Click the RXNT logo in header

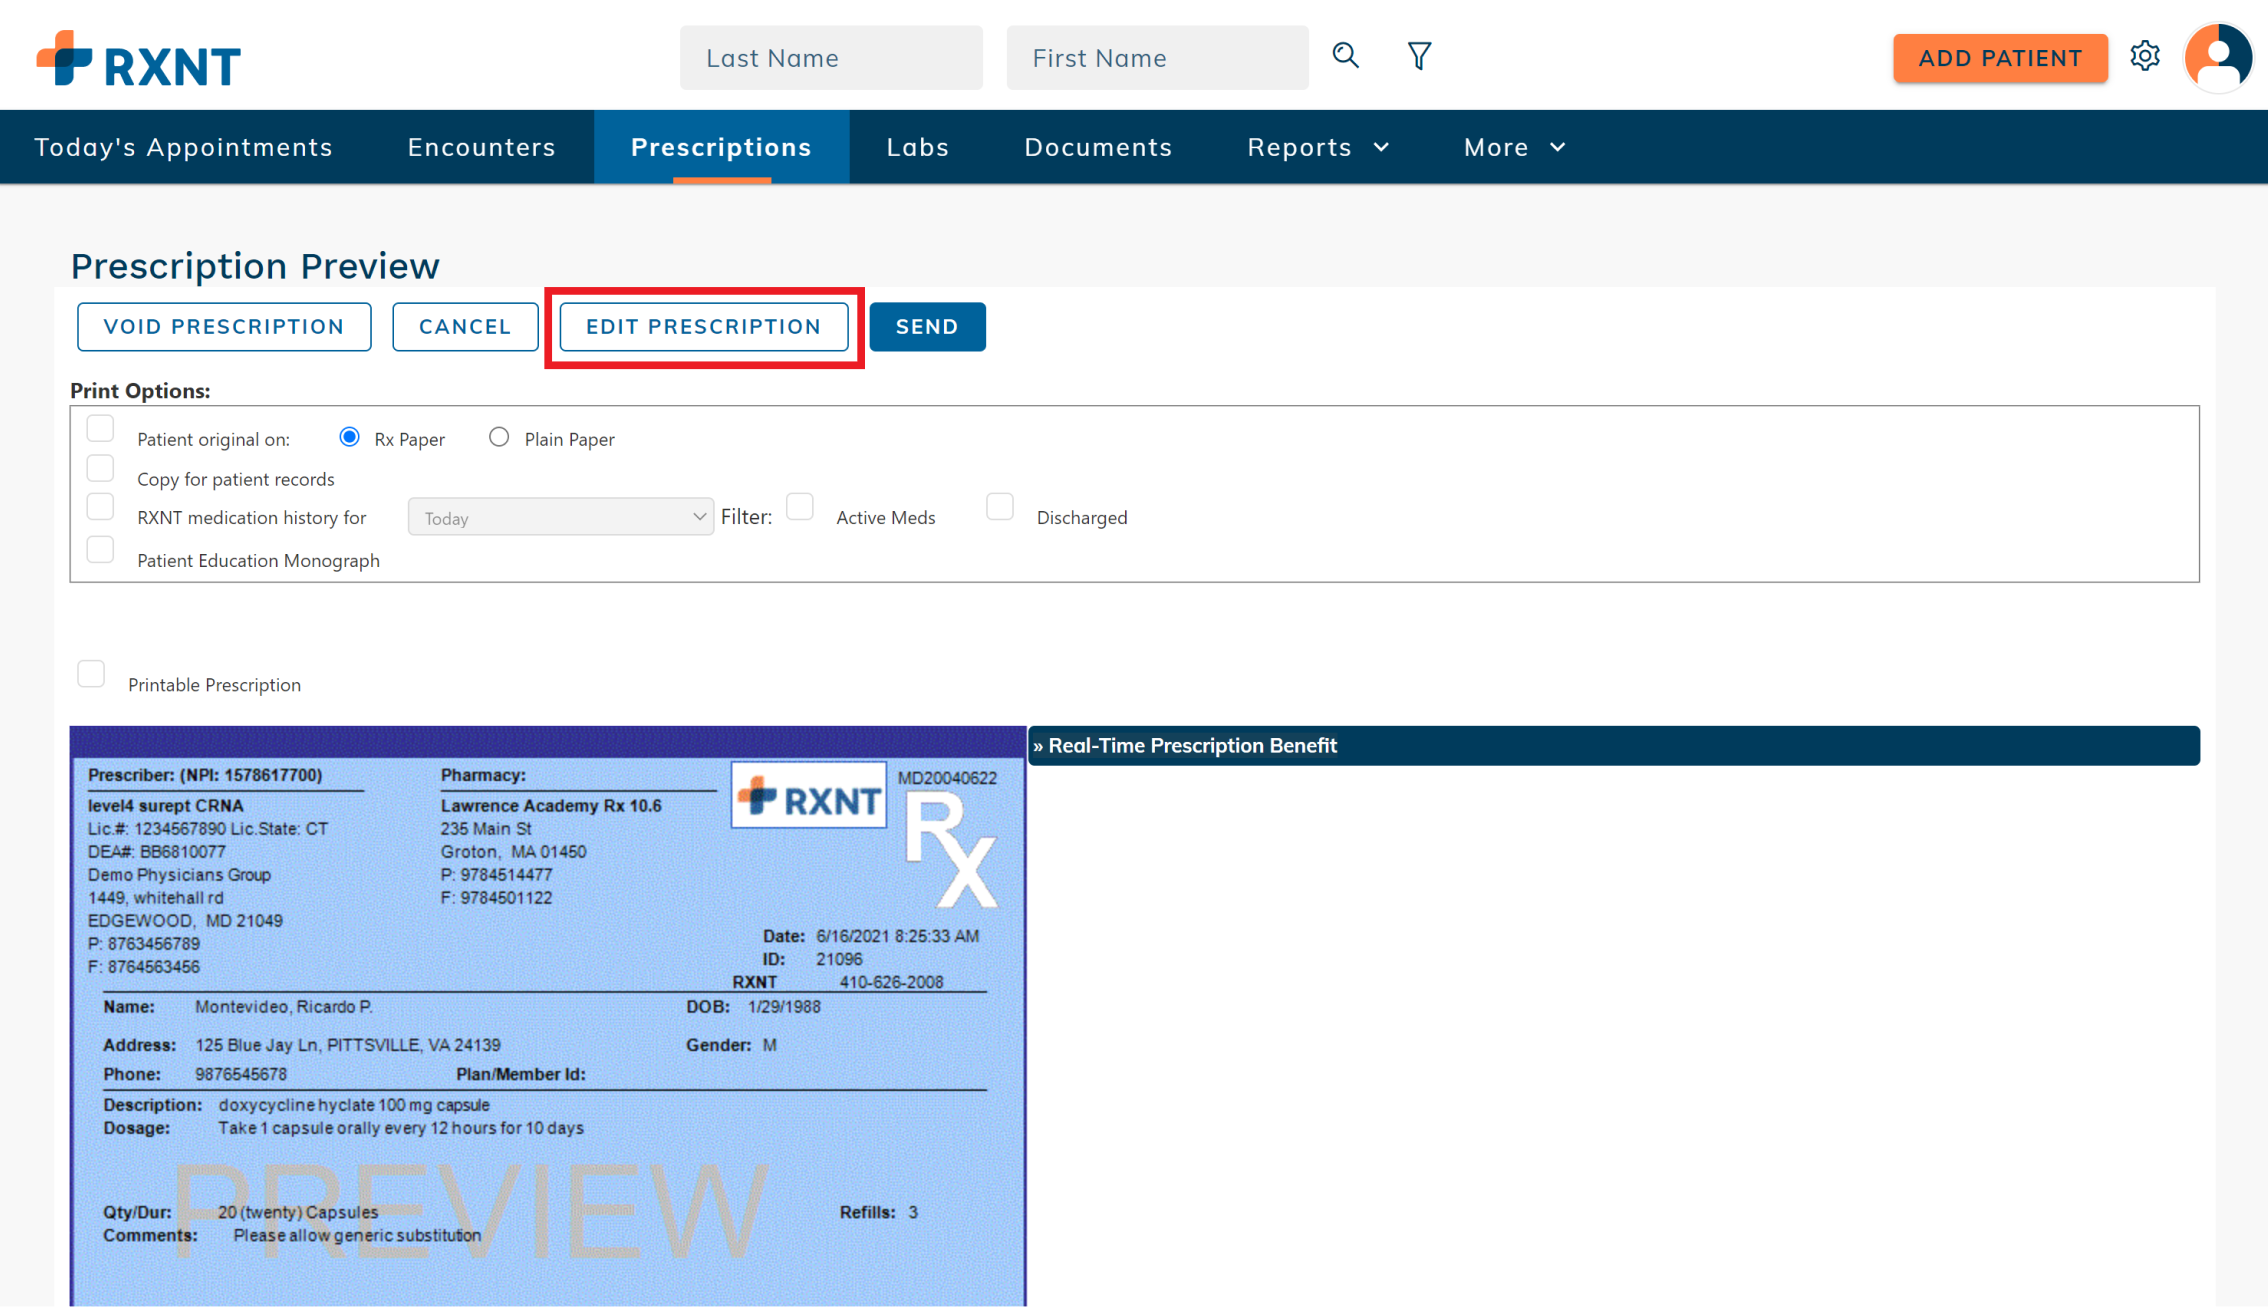[138, 59]
